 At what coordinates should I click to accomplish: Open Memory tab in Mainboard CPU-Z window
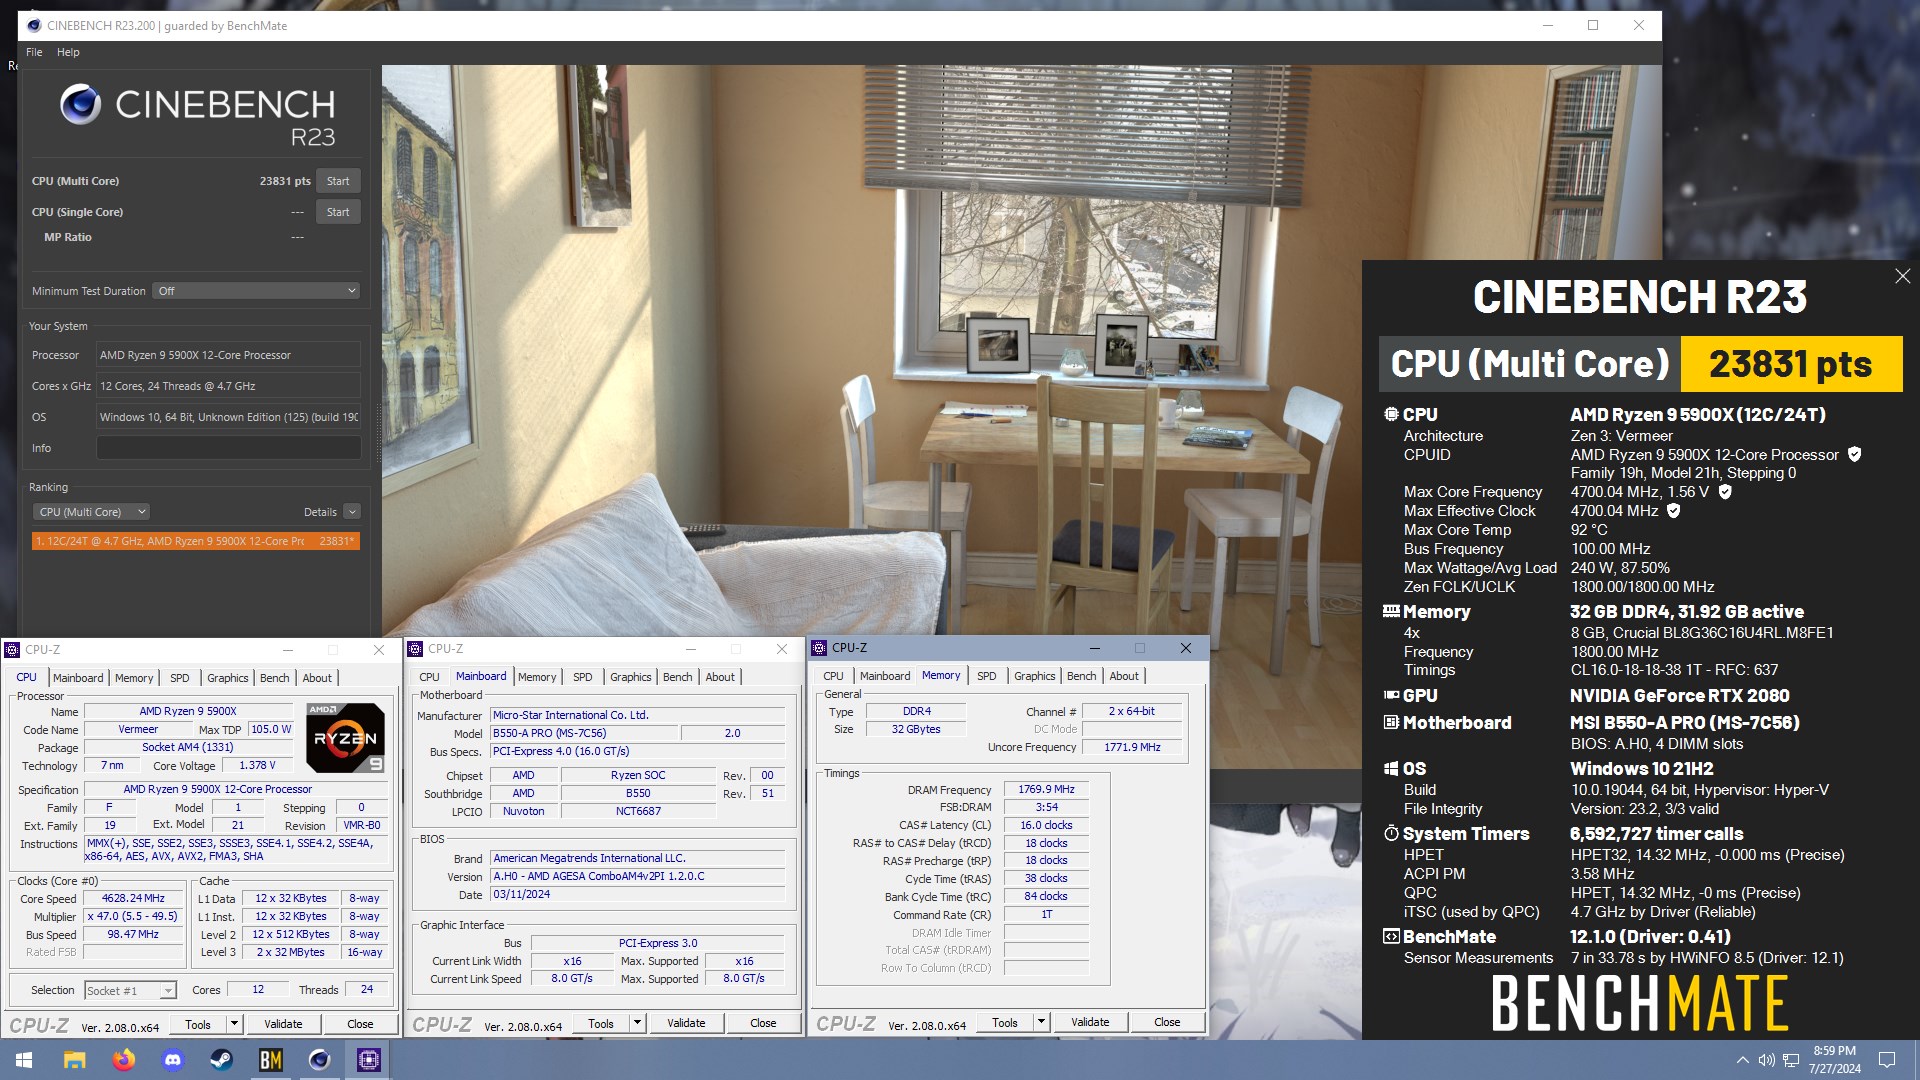(537, 677)
